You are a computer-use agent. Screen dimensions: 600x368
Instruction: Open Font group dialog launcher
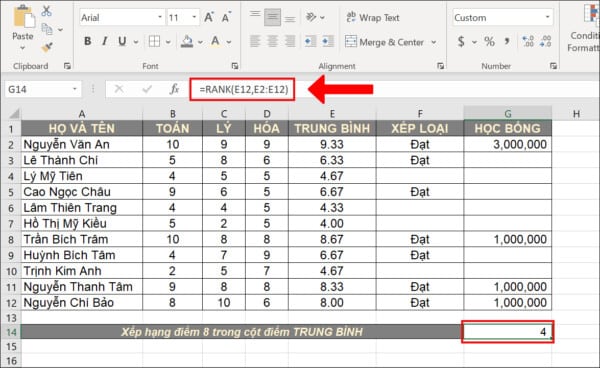pyautogui.click(x=235, y=66)
